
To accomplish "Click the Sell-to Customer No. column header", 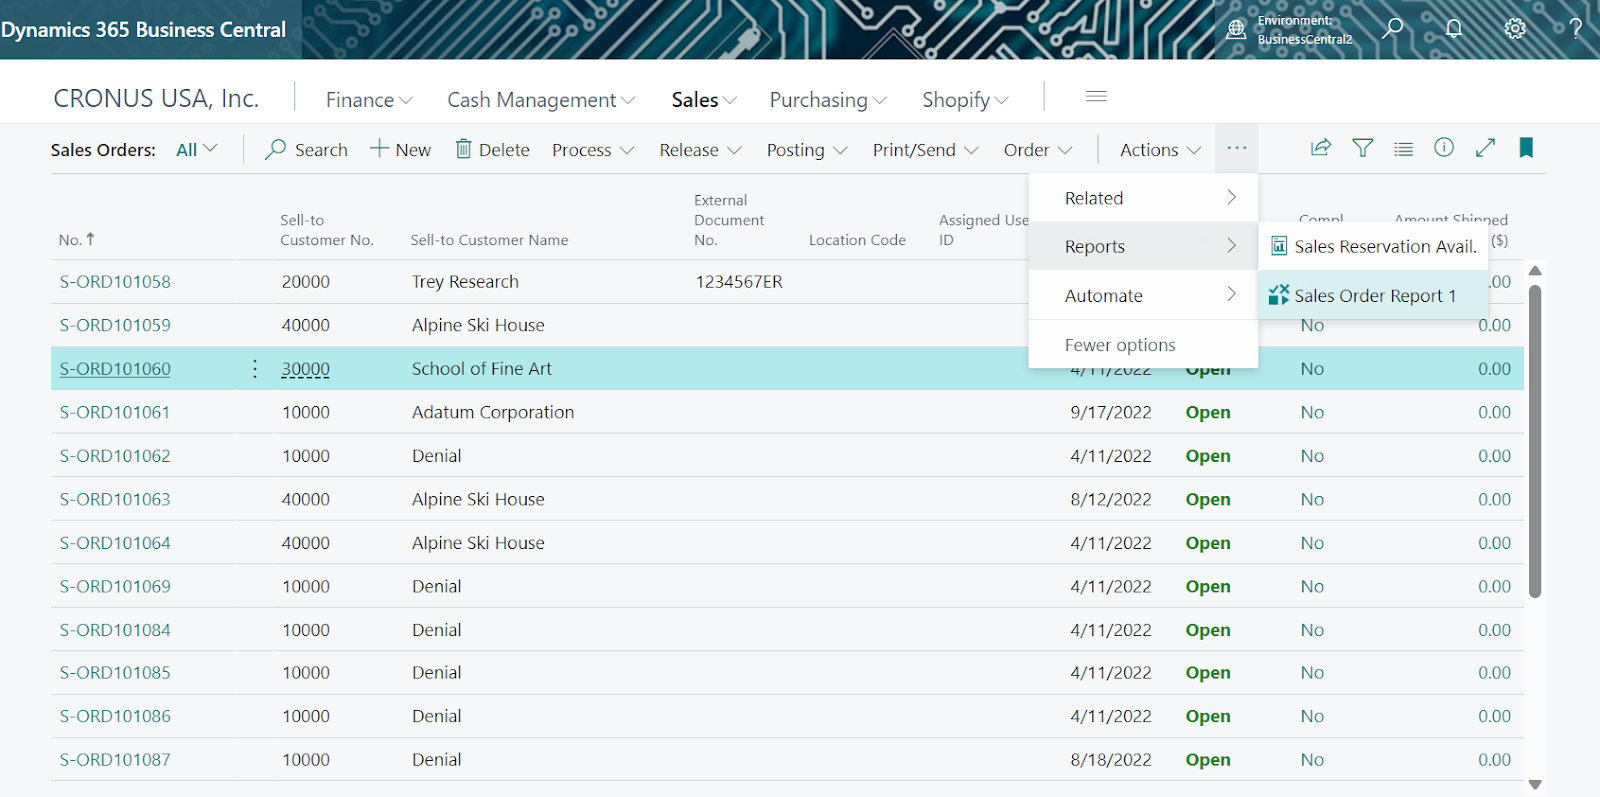I will [327, 230].
